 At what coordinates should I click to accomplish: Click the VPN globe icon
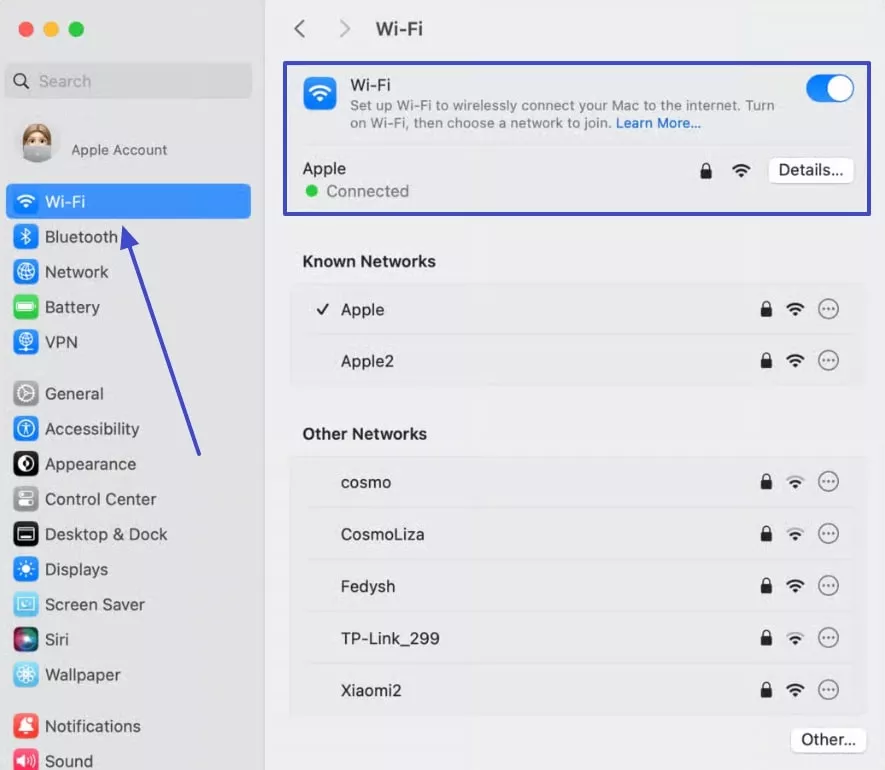26,342
